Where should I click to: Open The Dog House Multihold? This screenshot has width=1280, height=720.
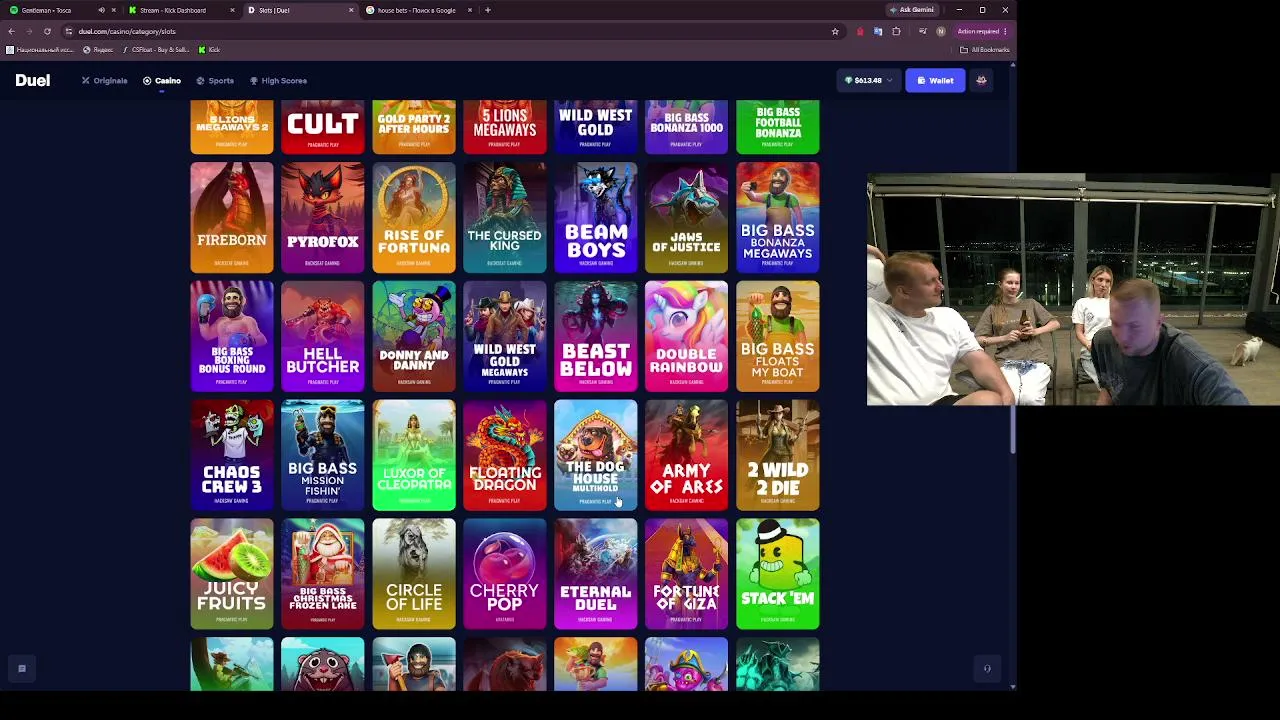[596, 455]
